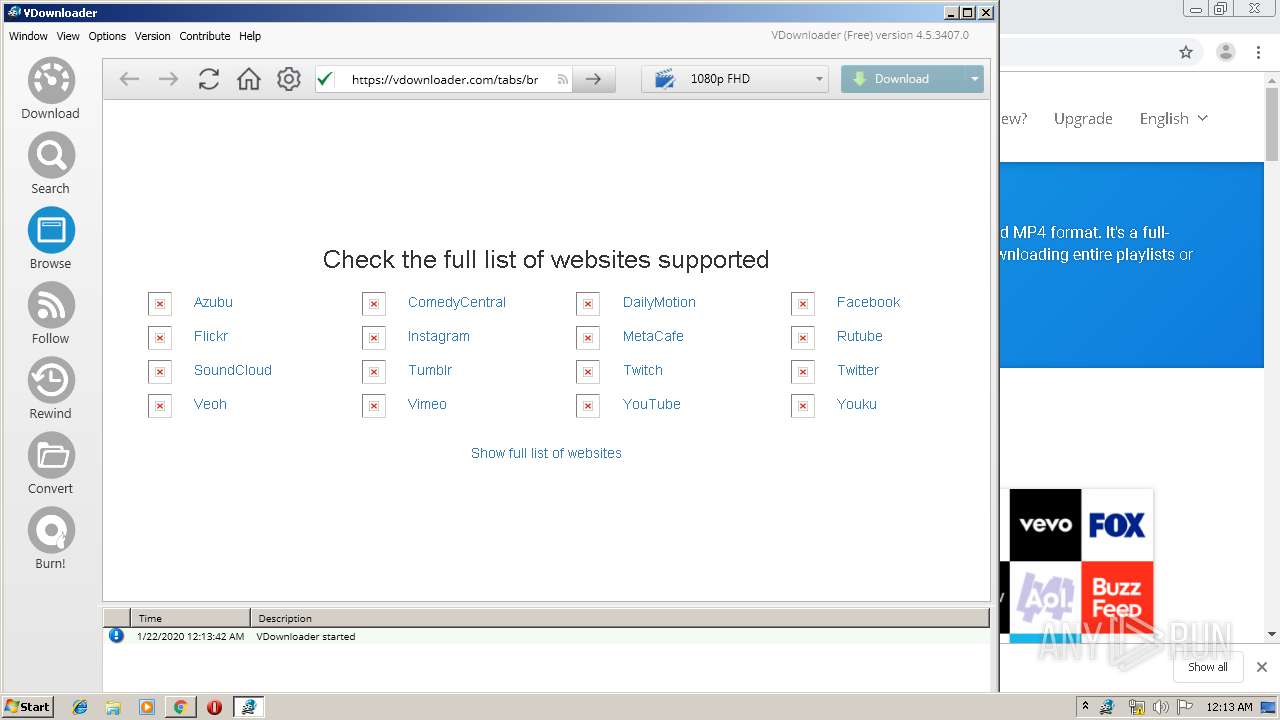Sort log by Description column header

(x=619, y=618)
